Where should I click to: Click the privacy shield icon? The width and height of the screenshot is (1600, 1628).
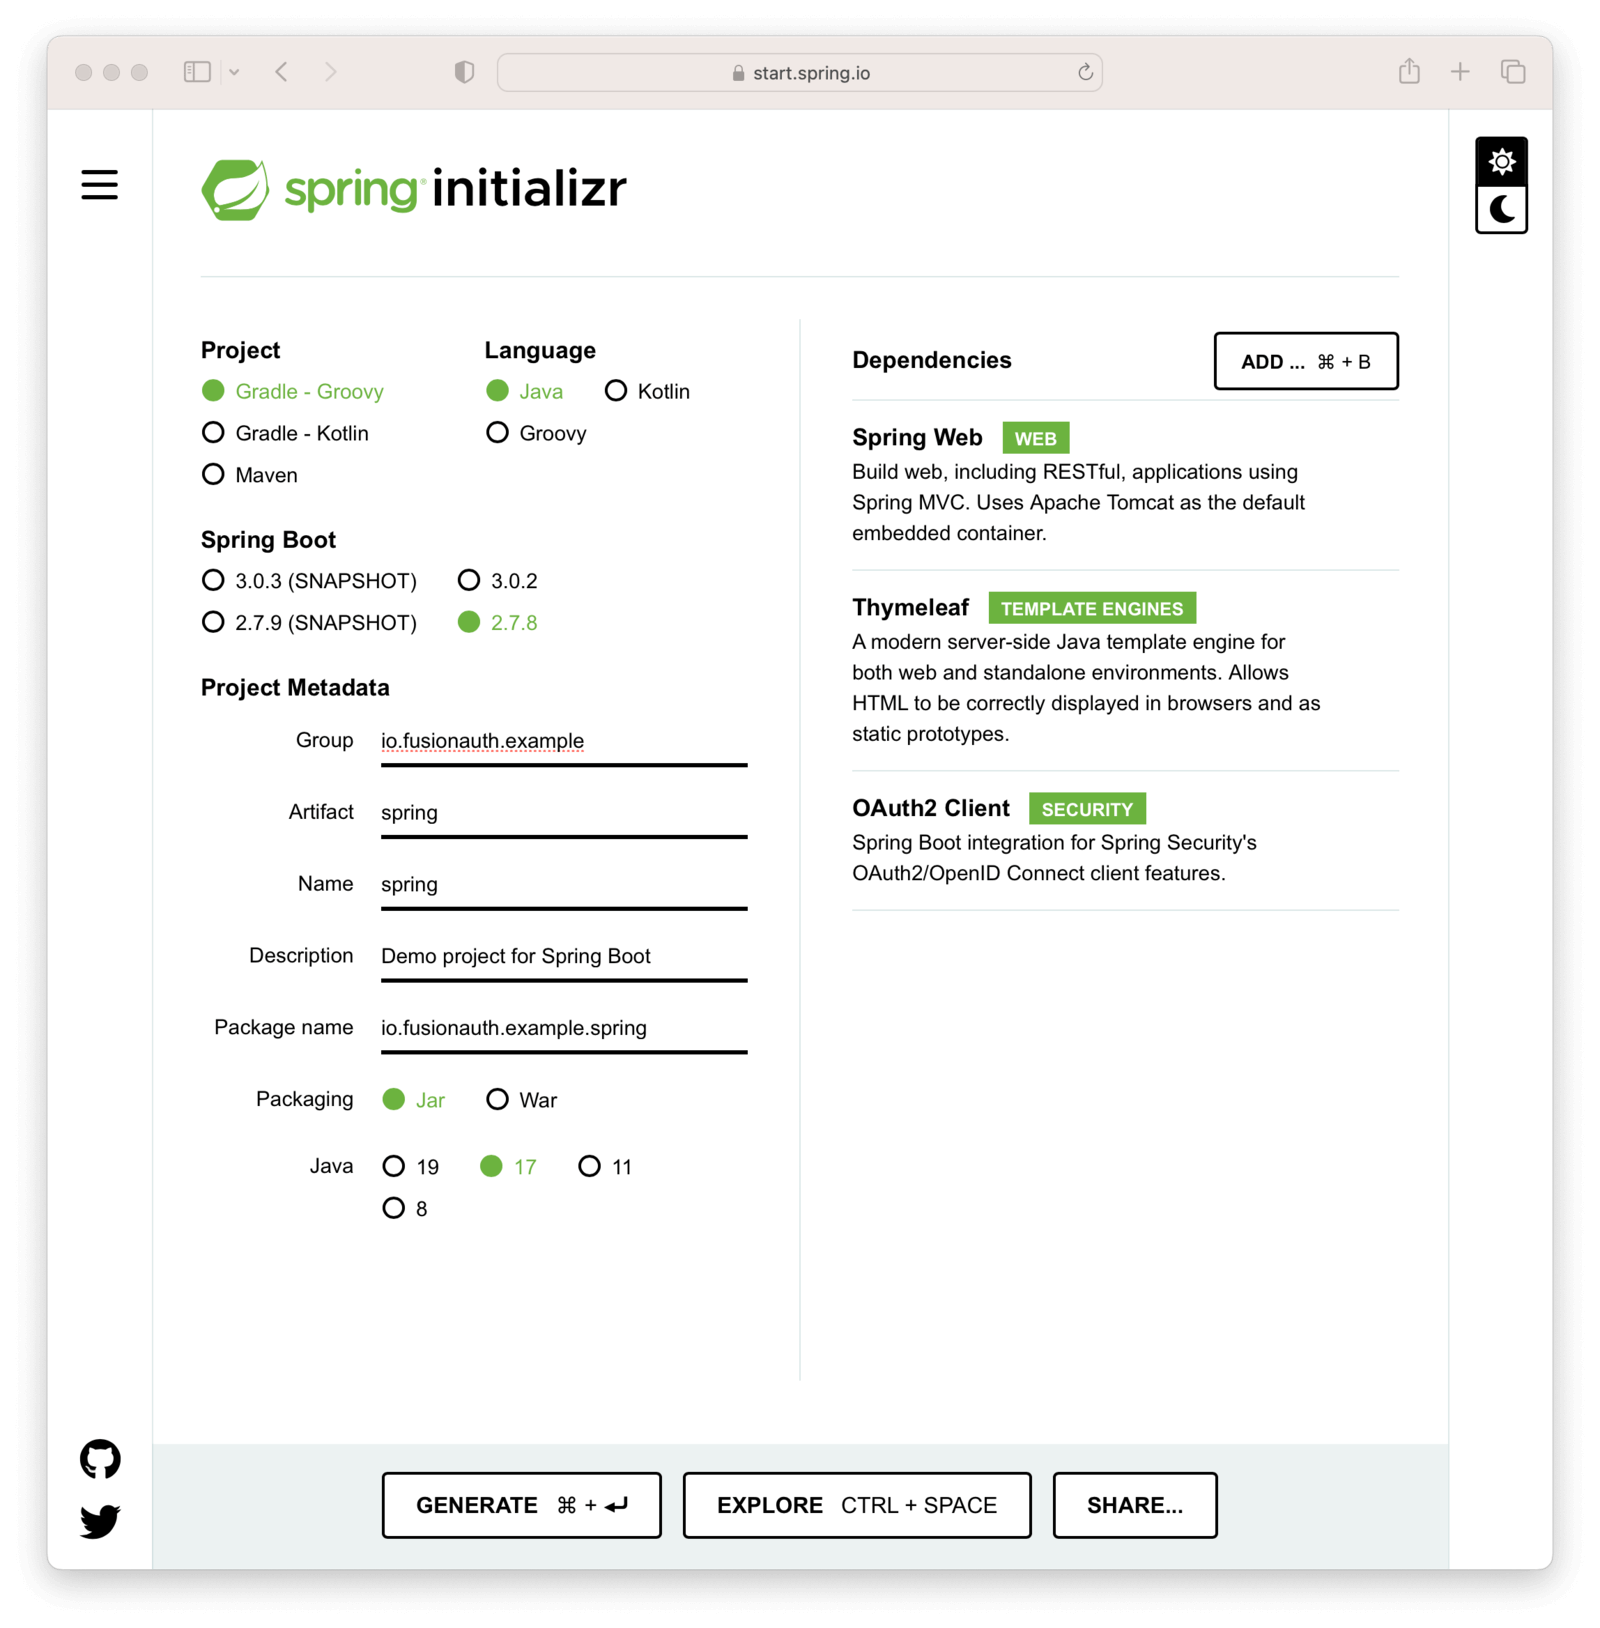464,72
